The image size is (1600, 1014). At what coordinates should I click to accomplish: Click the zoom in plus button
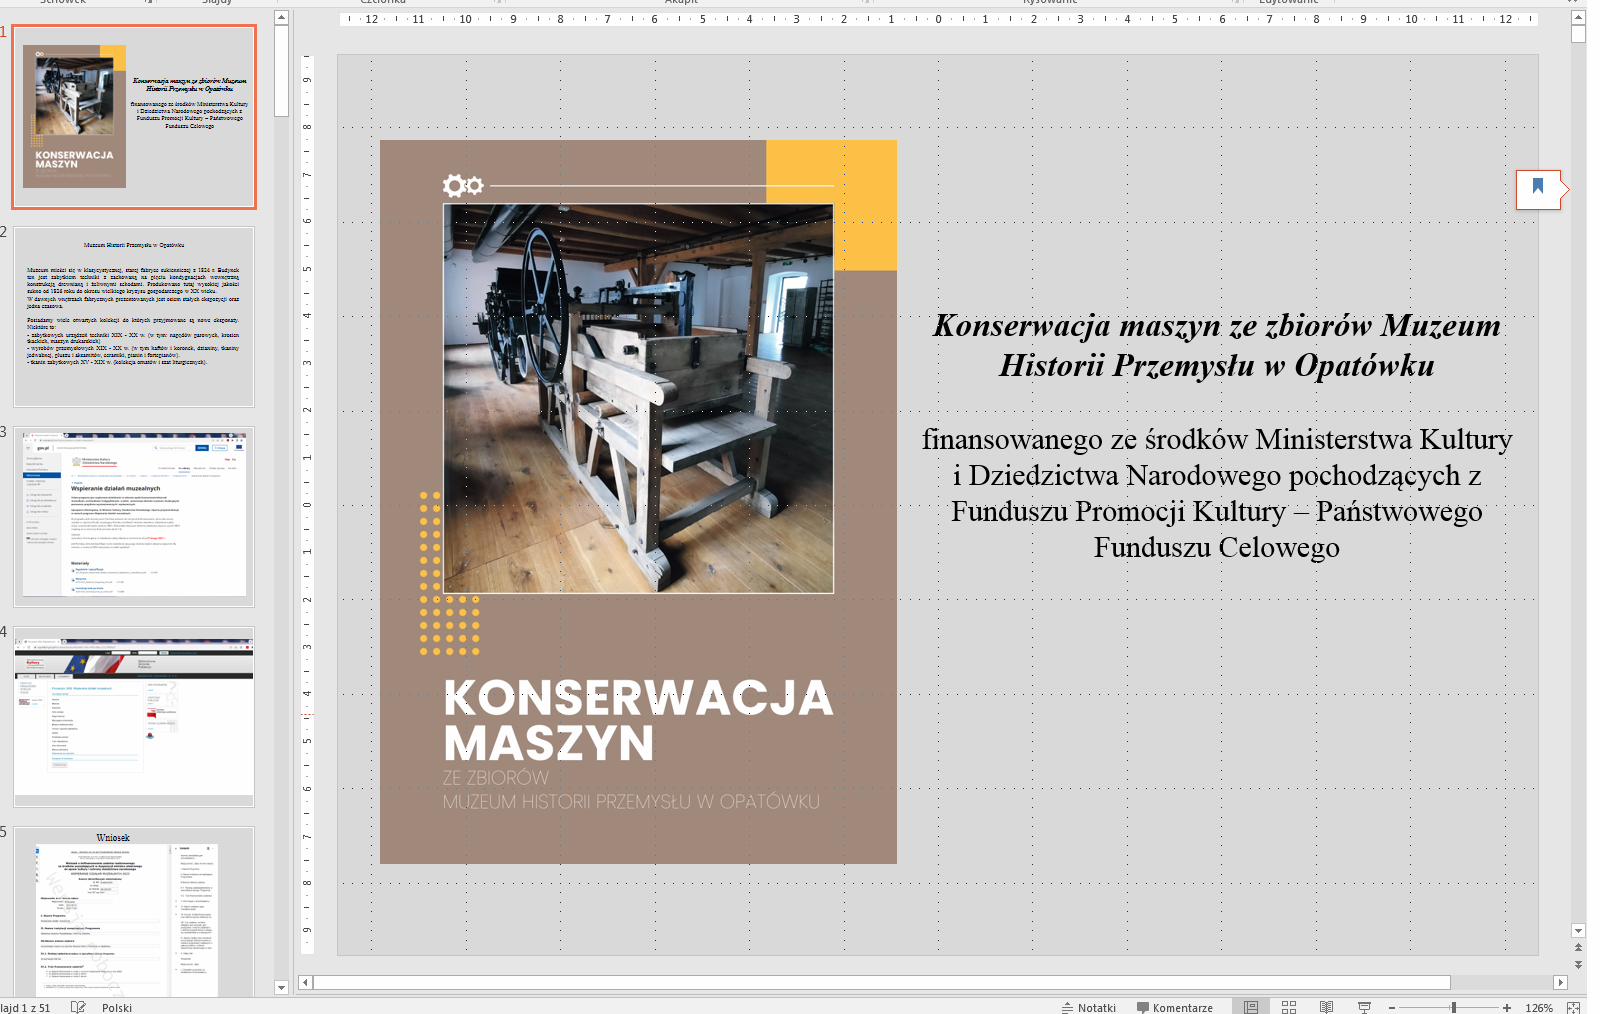point(1507,1007)
